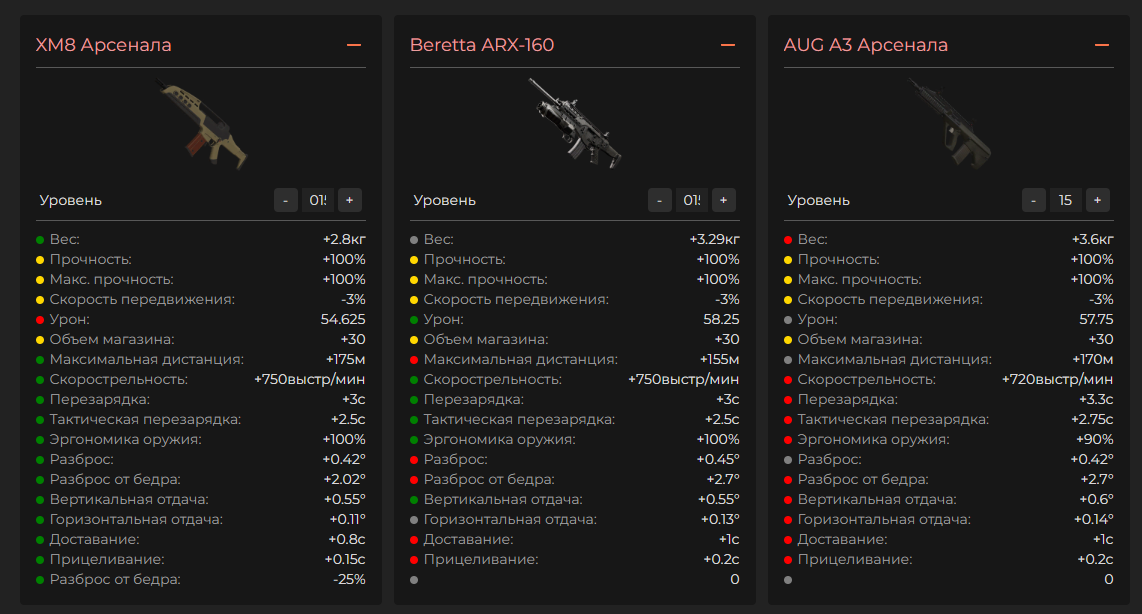1142x614 pixels.
Task: Click the XM8 Арсенала weapon image
Action: tap(203, 125)
